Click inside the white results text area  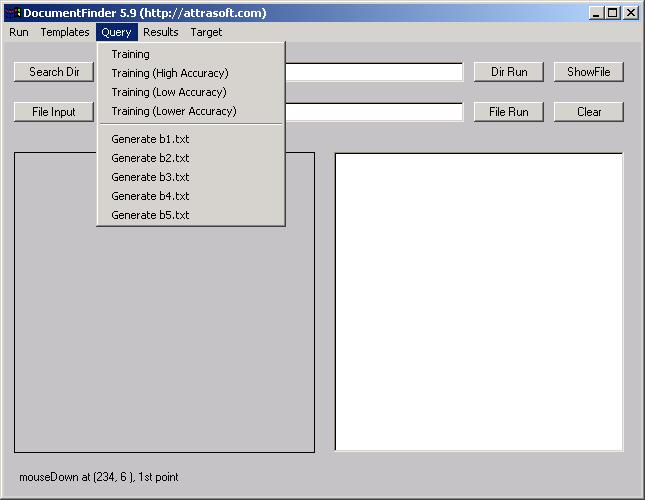point(478,301)
